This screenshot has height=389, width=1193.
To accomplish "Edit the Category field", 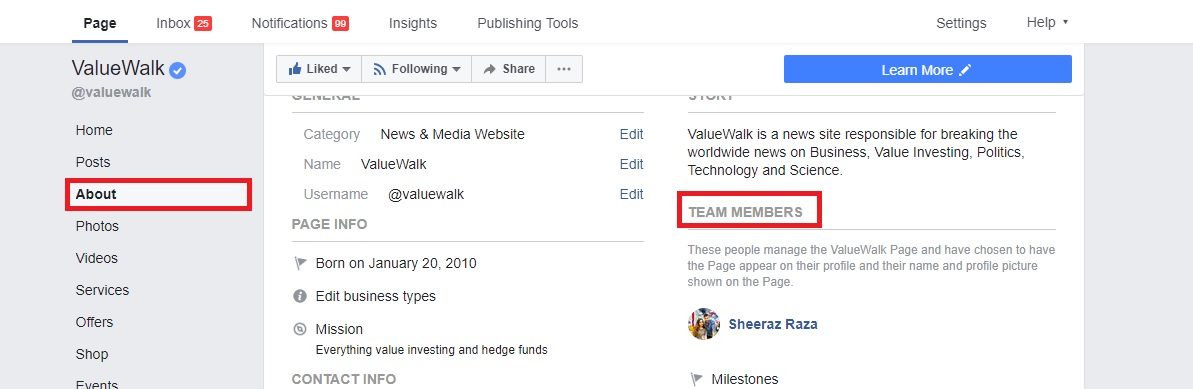I will tap(631, 134).
